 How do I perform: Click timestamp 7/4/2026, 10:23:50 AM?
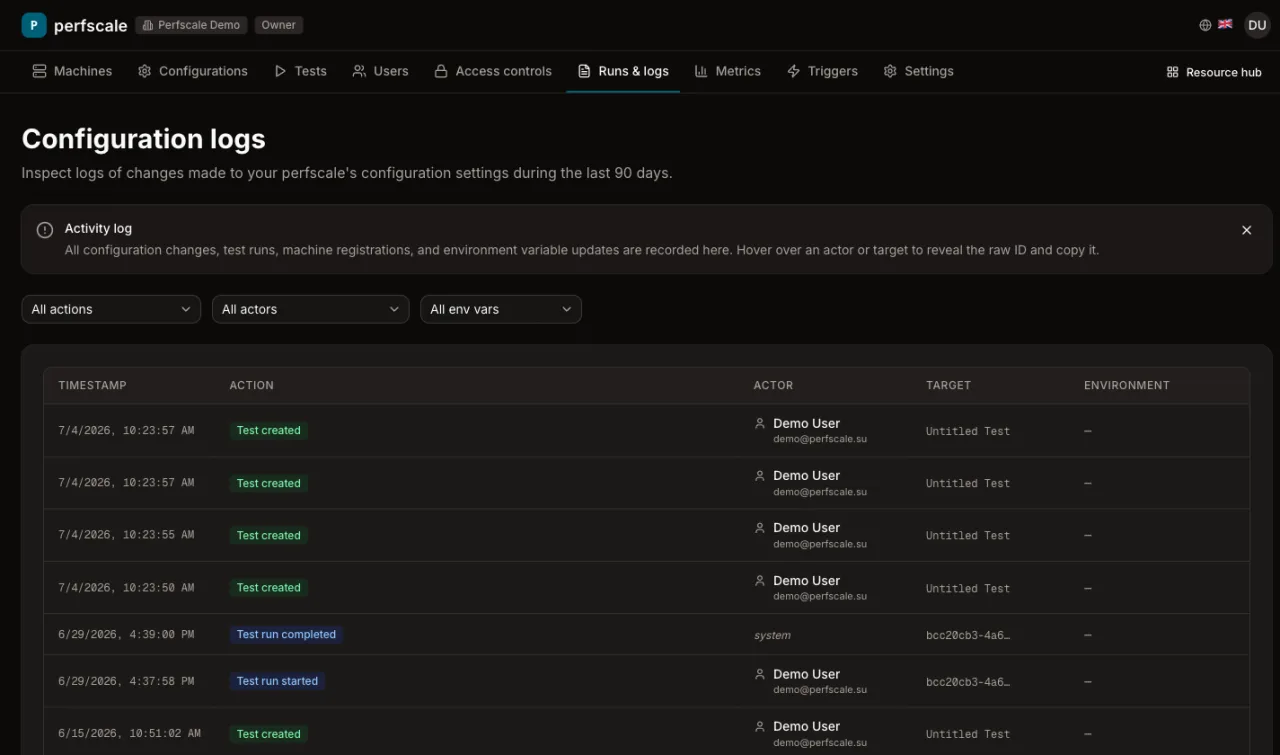click(126, 587)
